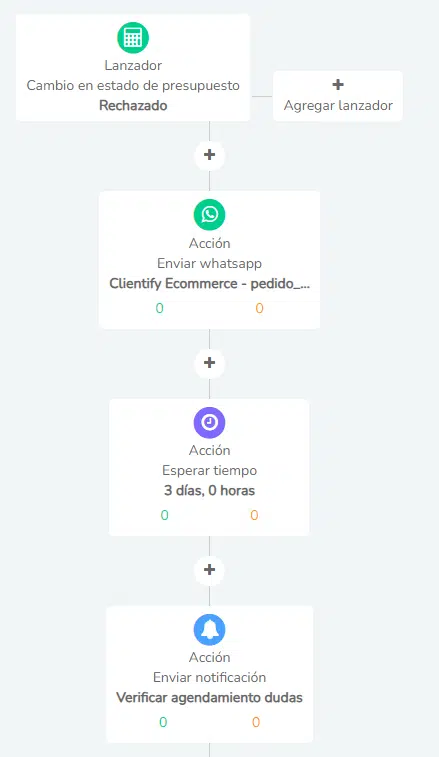Screen dimensions: 439x757
Task: Select the Rechazado trigger status text
Action: click(x=133, y=106)
